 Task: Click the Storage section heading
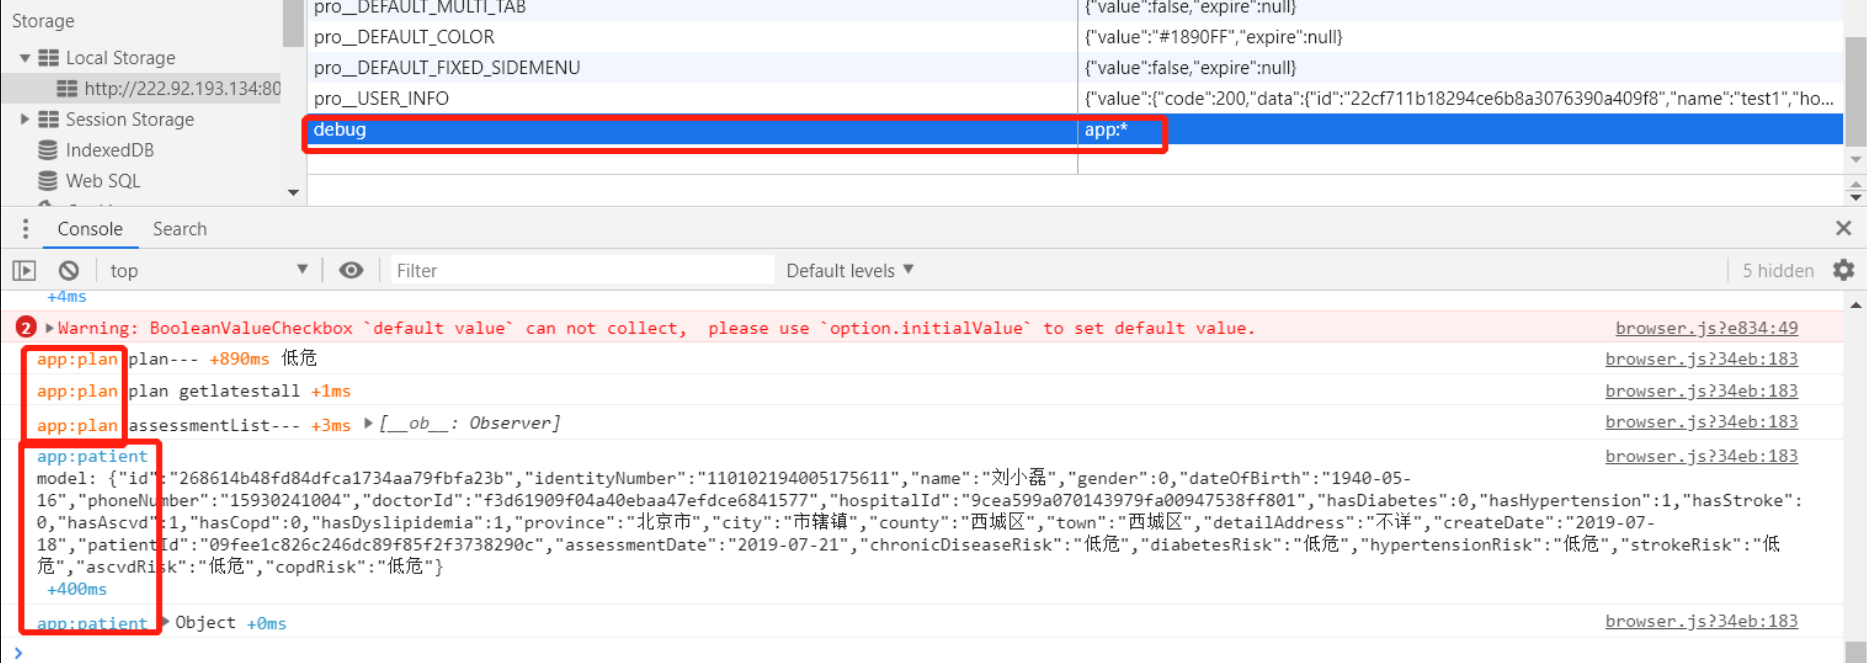click(x=43, y=20)
